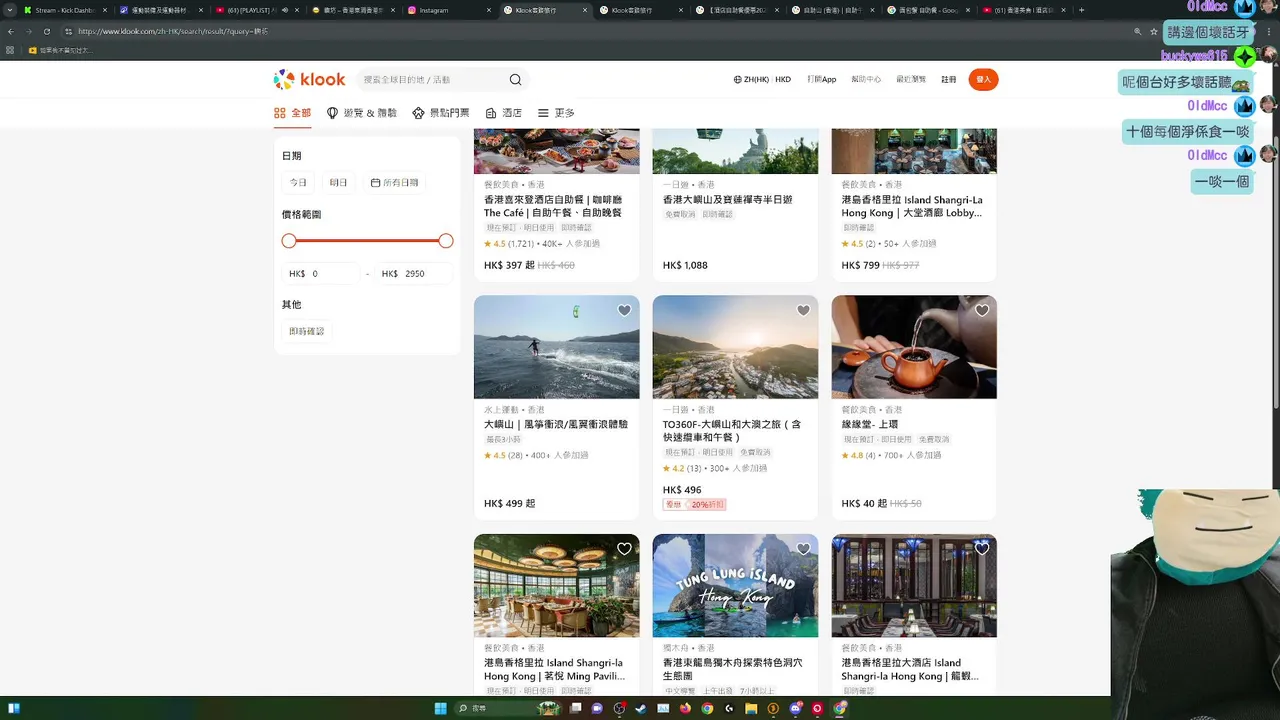This screenshot has width=1280, height=720.
Task: Open 香港大嶼山及寶蓮禪寺半日遊 listing title
Action: tap(727, 199)
